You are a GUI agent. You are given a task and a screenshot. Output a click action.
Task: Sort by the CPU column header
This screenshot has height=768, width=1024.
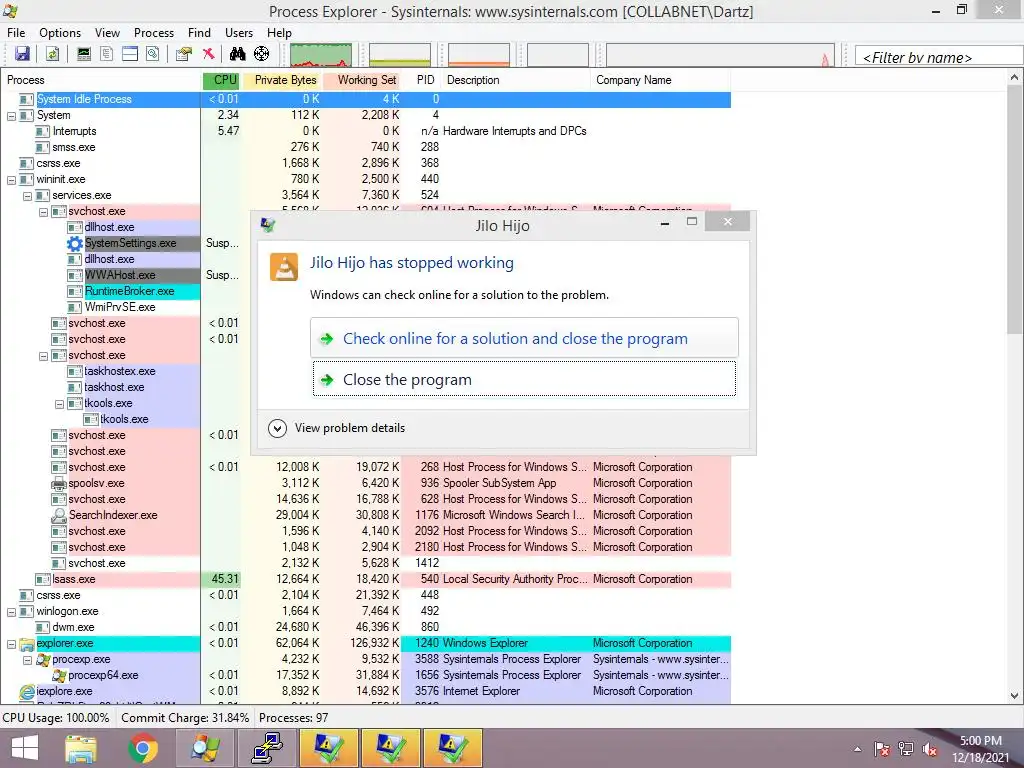pyautogui.click(x=221, y=80)
